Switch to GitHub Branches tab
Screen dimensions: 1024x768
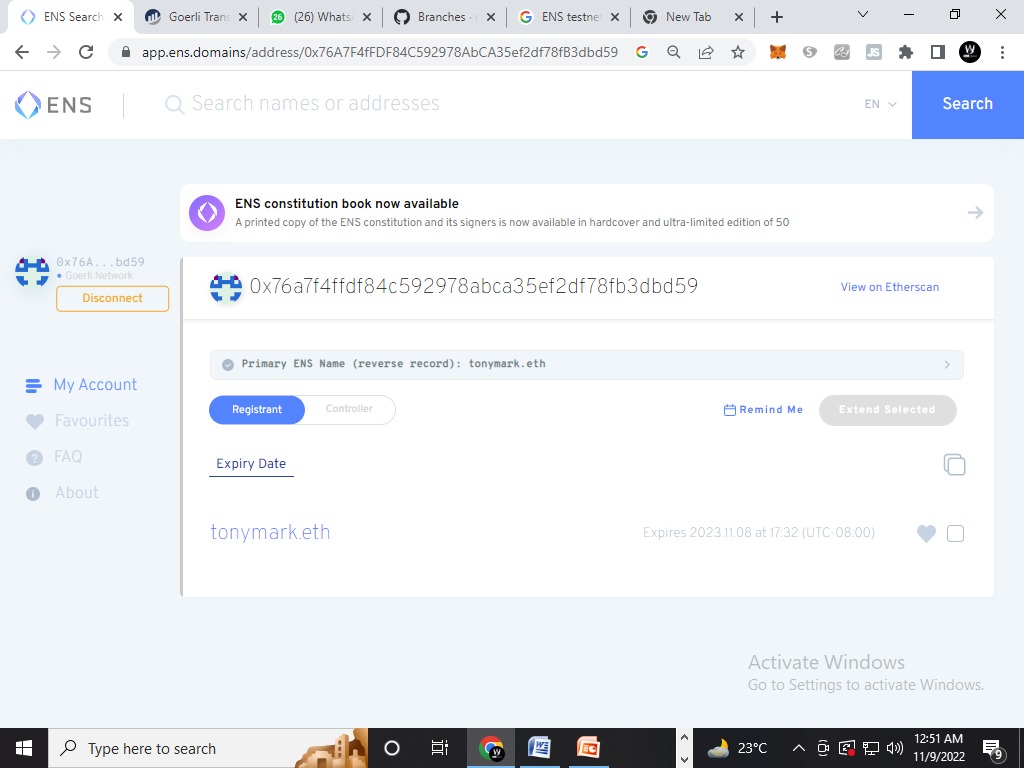[444, 17]
